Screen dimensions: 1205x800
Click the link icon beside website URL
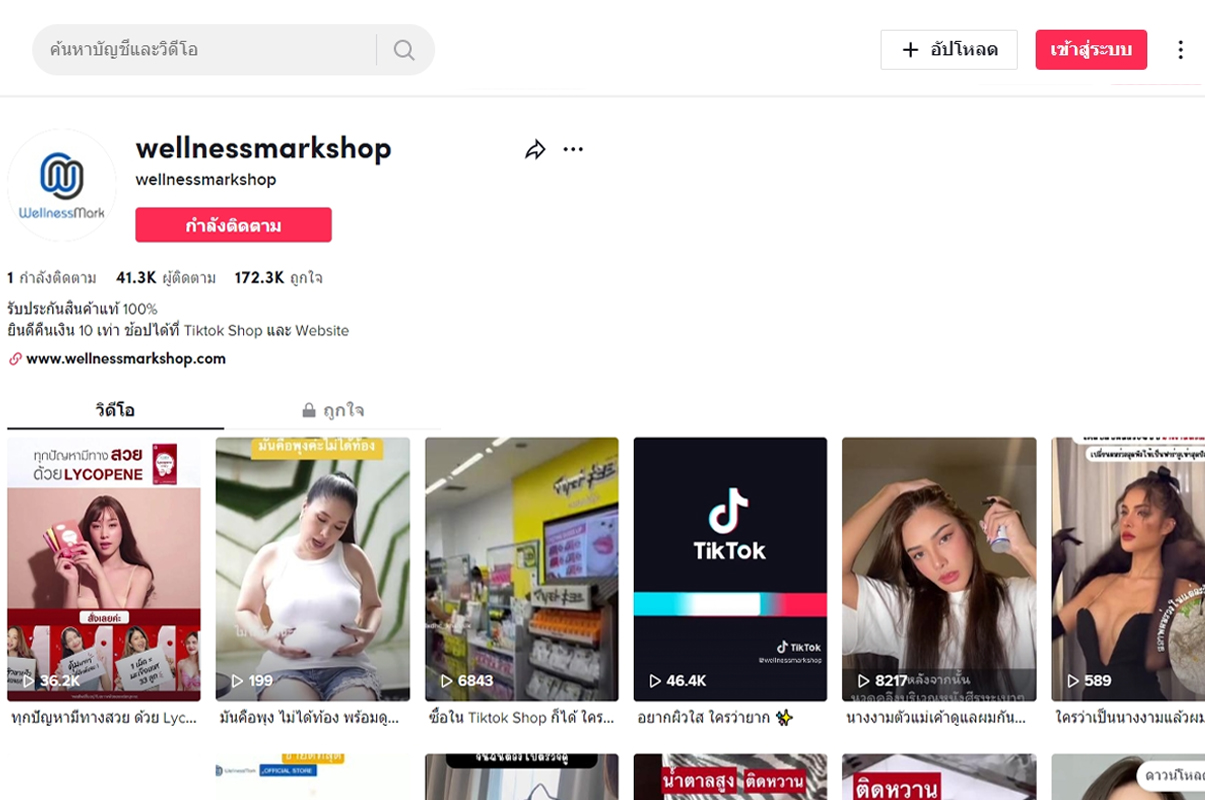tap(15, 359)
